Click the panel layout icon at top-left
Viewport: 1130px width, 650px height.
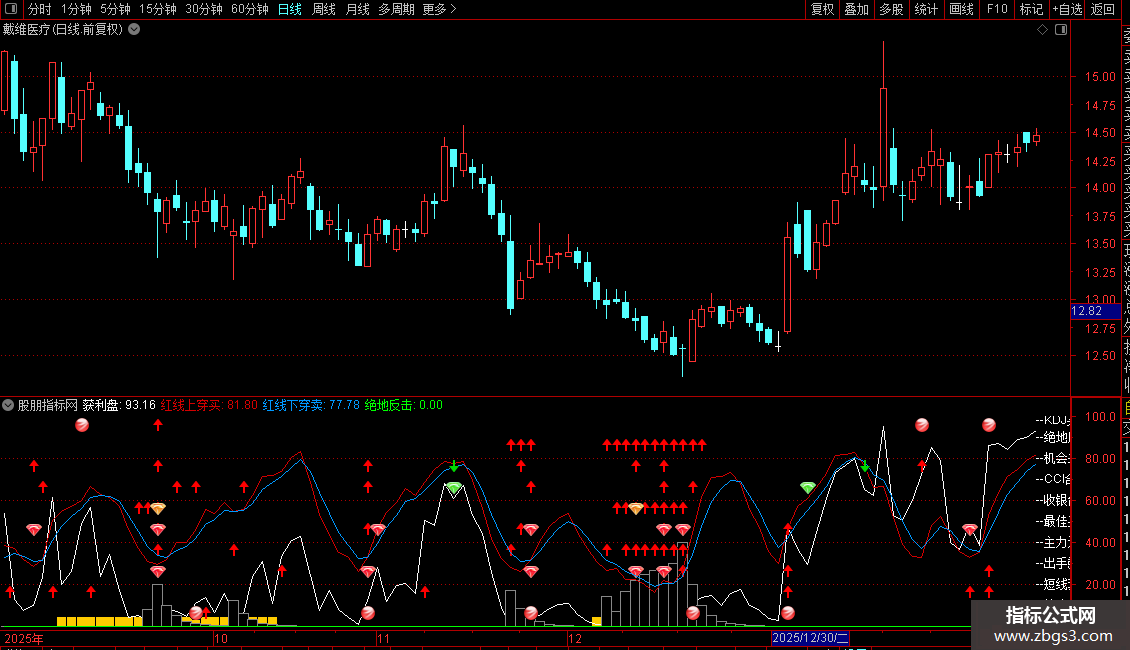[x=11, y=9]
